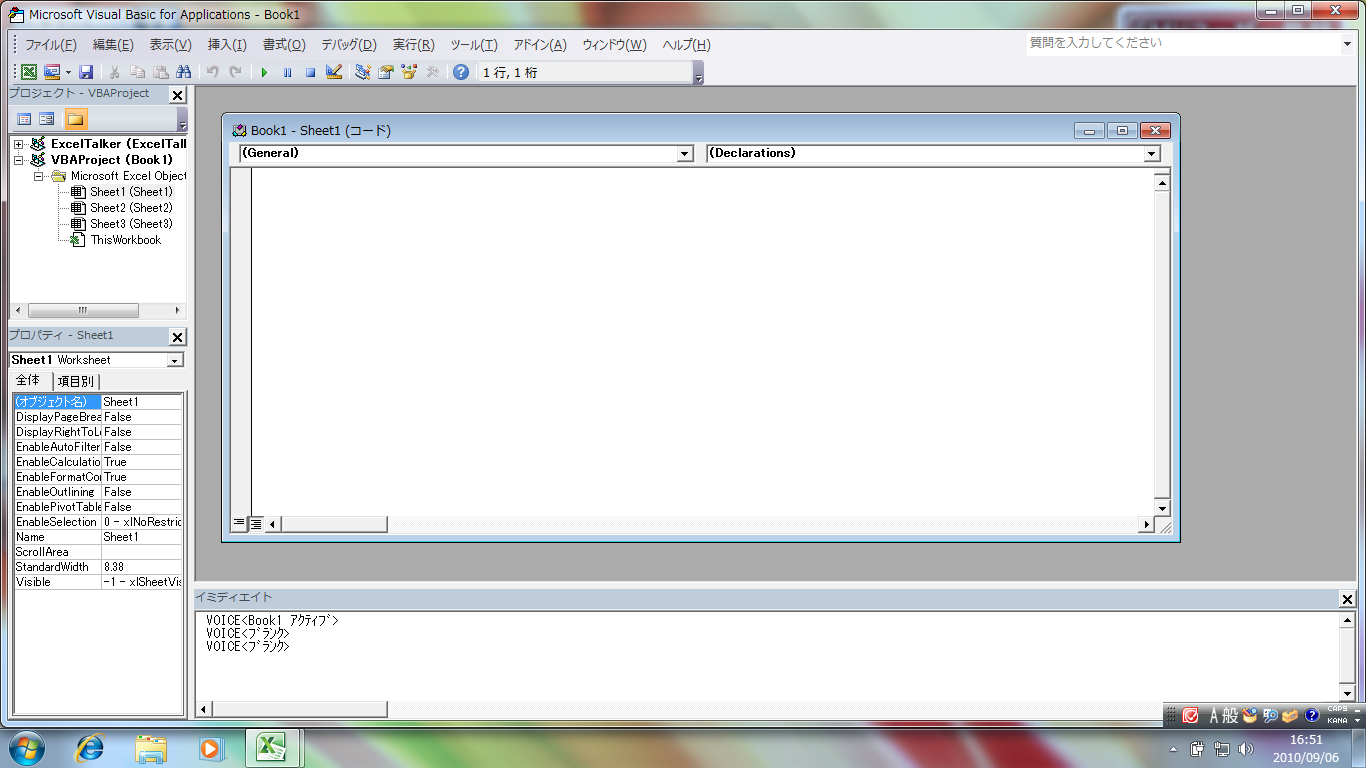Toggle Design Mode icon in toolbar
The image size is (1366, 768).
334,72
